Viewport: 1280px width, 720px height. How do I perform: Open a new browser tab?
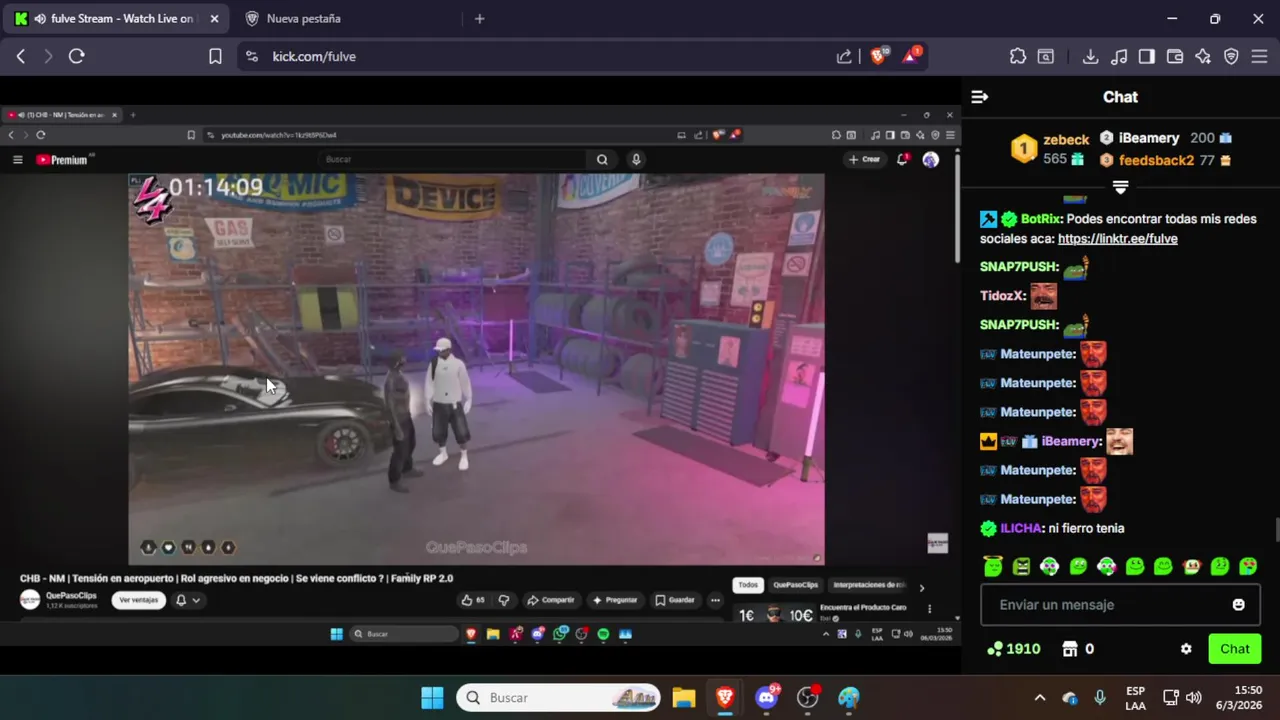point(479,18)
